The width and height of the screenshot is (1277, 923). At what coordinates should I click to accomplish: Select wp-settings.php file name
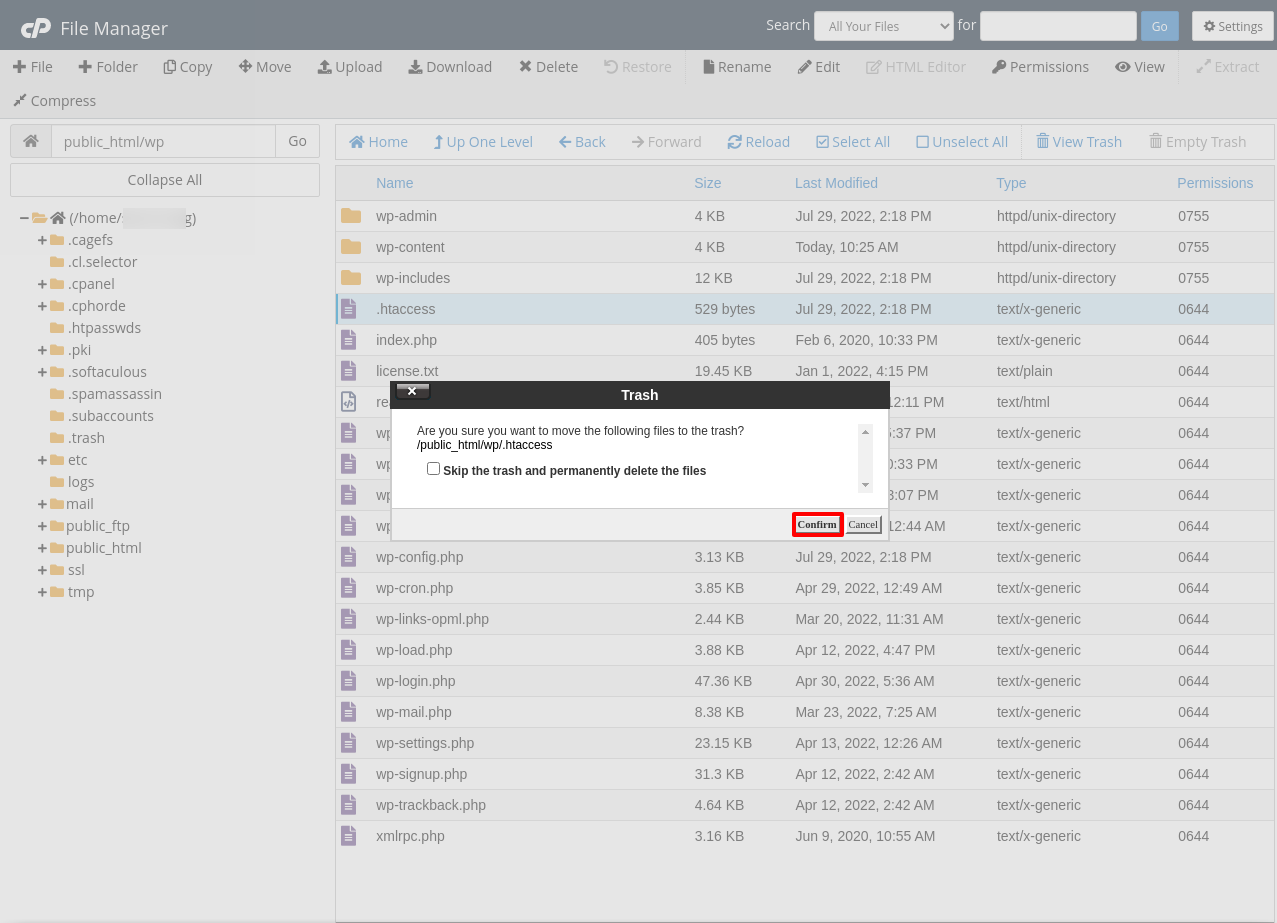pos(425,743)
